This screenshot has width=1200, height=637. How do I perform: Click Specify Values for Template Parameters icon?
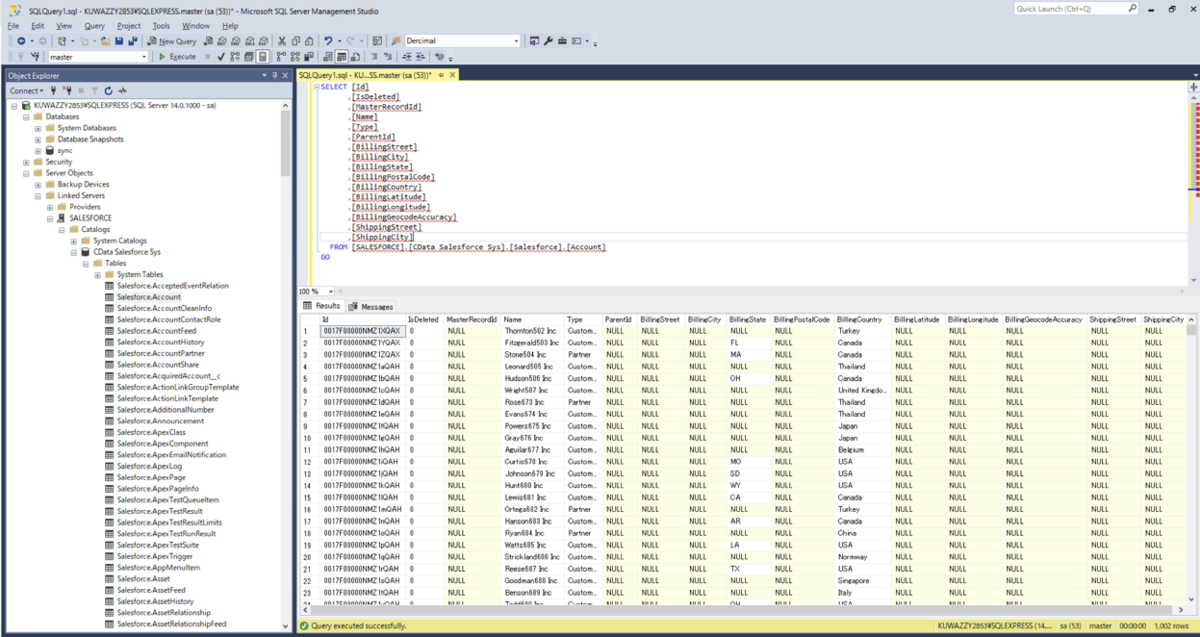[439, 57]
